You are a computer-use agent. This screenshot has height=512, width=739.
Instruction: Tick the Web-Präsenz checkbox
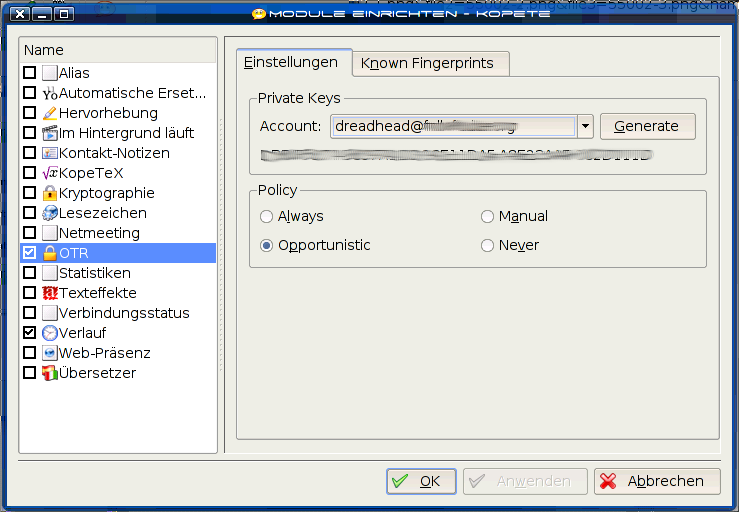click(29, 353)
